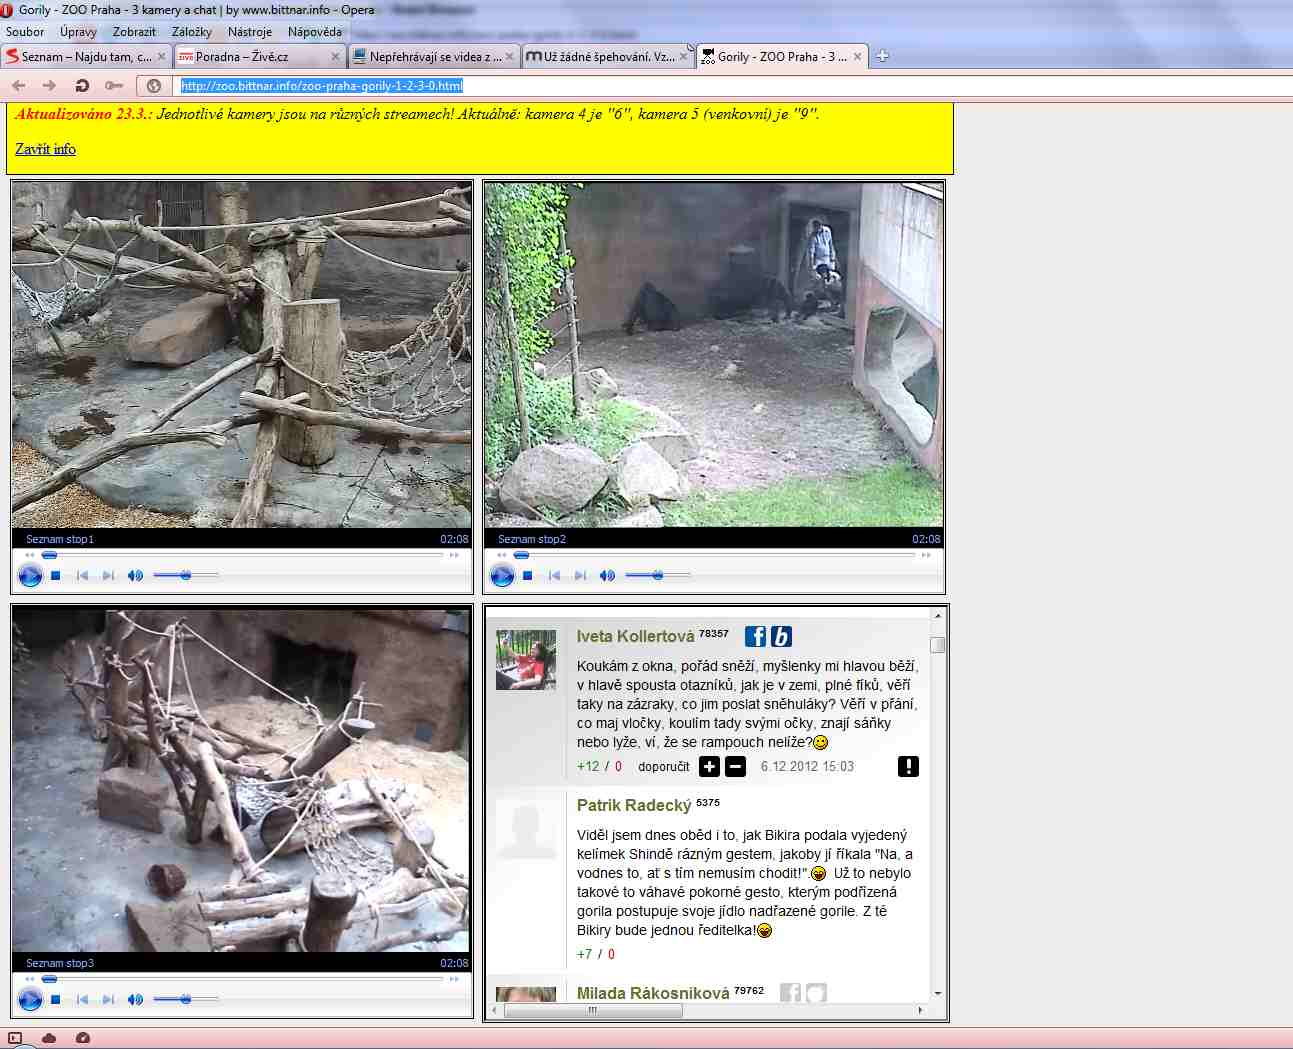The image size is (1293, 1049).
Task: Adjust the Seznam stop2 volume slider
Action: point(658,576)
